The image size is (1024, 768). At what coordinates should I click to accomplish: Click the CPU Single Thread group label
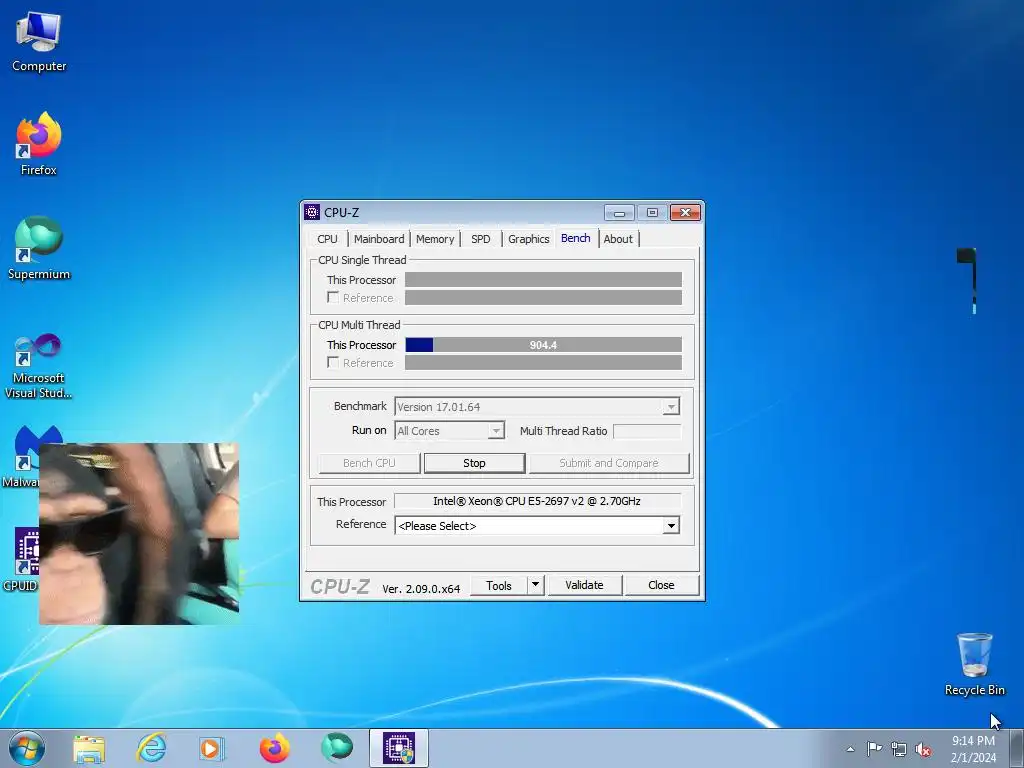click(x=362, y=260)
